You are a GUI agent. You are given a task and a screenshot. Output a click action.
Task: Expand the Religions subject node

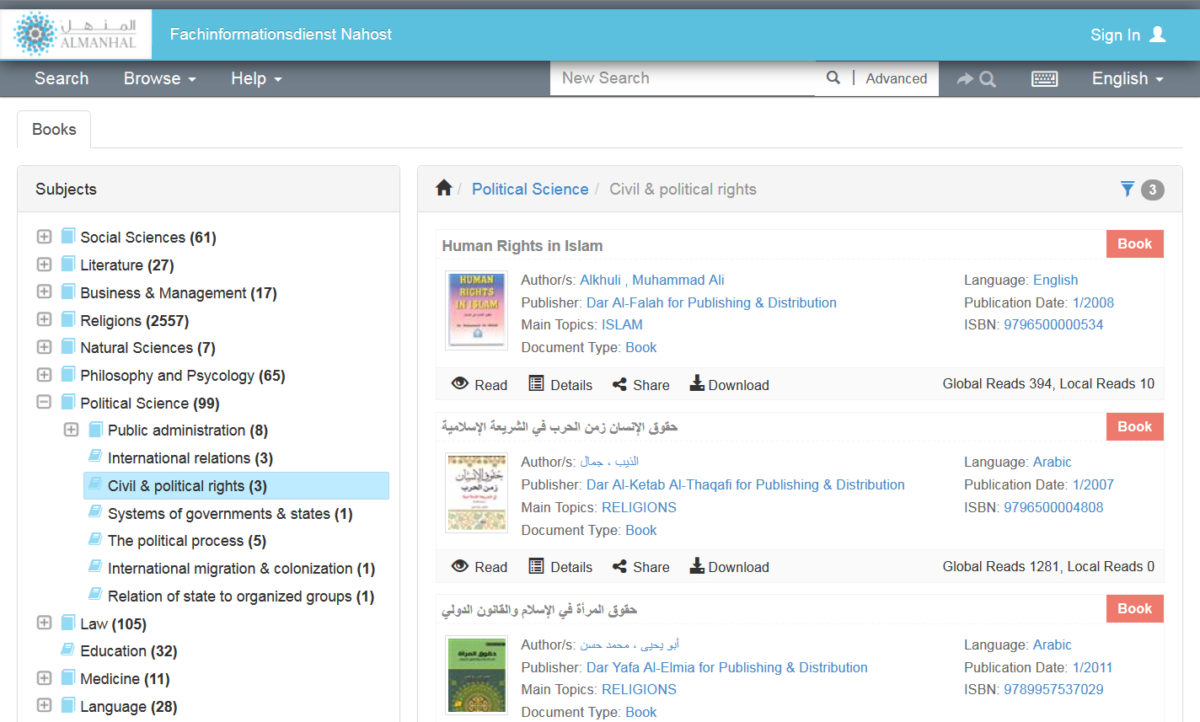[x=44, y=320]
